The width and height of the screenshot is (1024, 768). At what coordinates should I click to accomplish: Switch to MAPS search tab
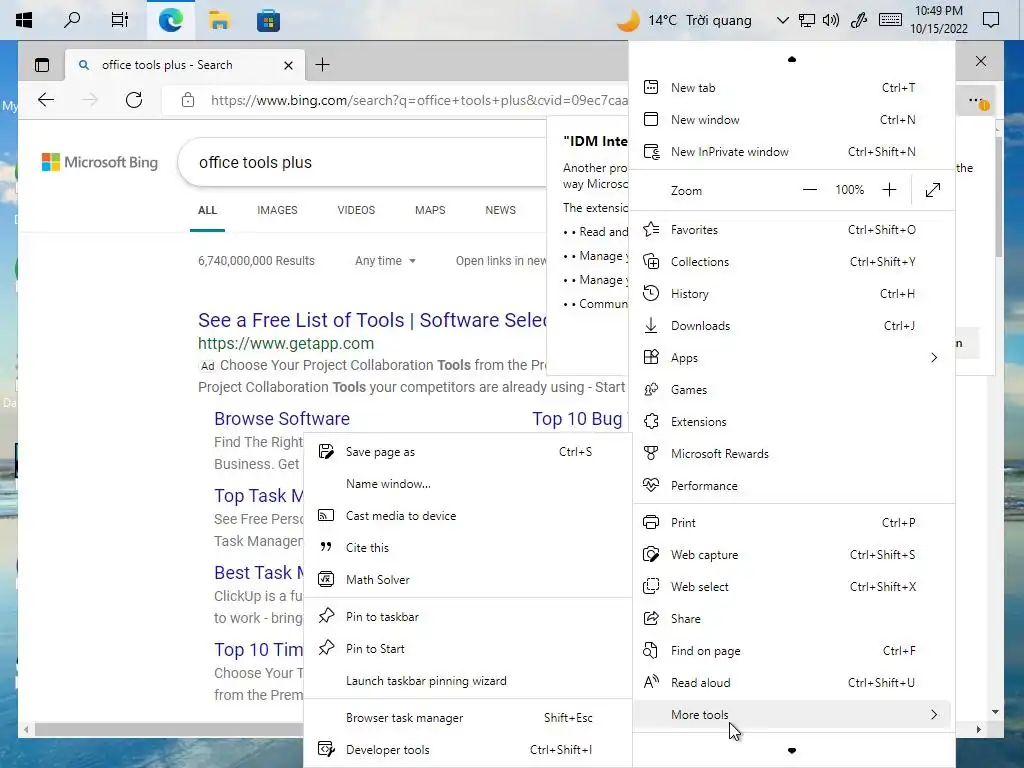tap(430, 210)
